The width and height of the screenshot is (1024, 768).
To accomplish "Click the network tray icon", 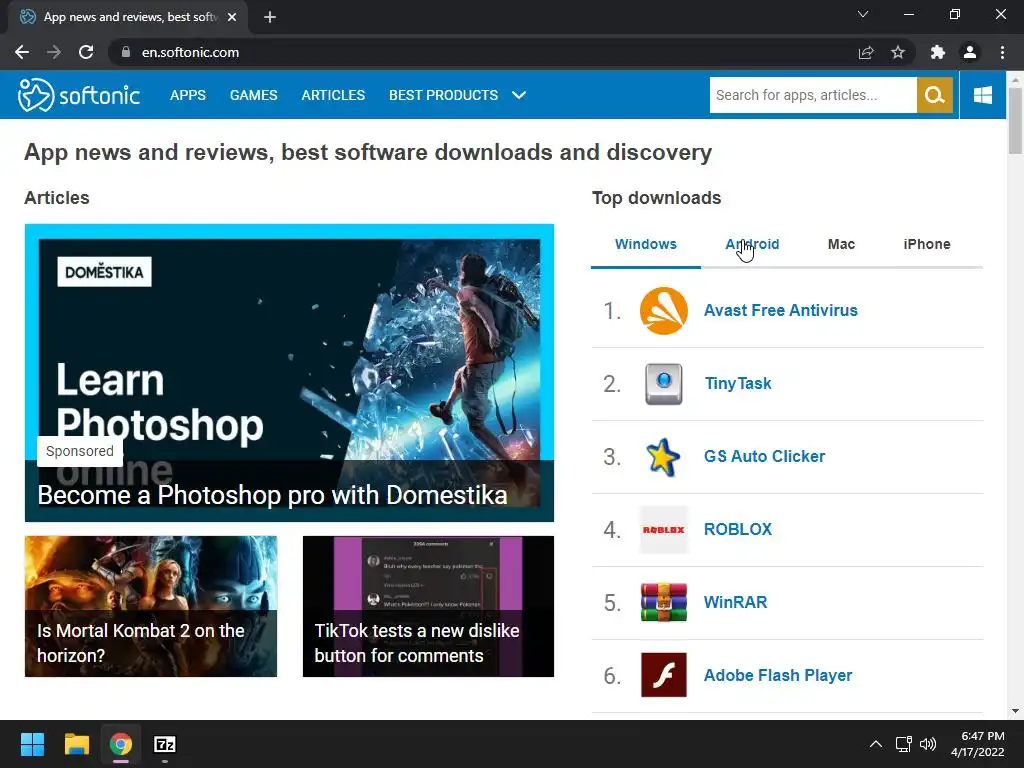I will [x=904, y=744].
